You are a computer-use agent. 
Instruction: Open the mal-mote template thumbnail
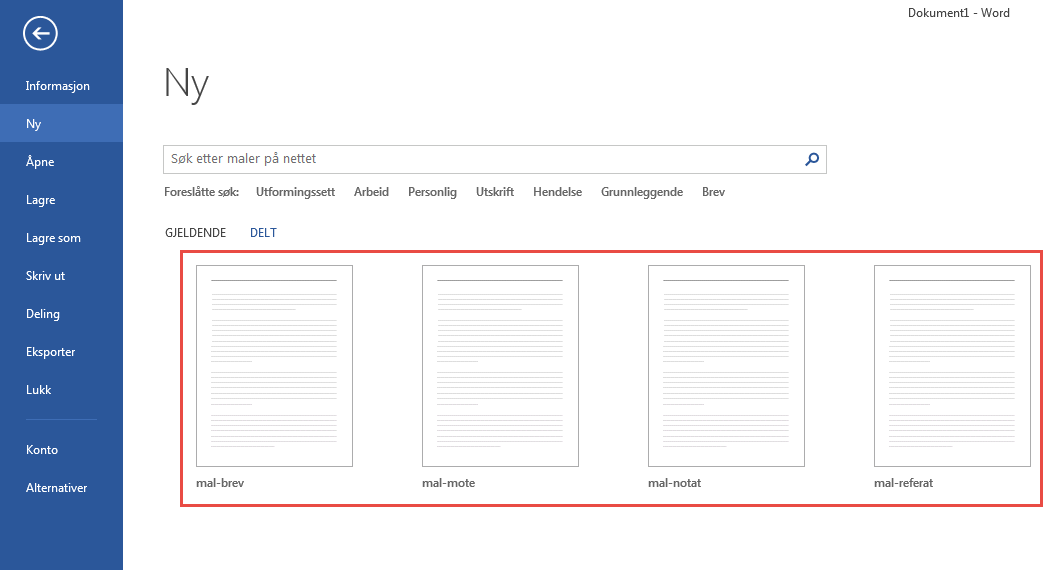tap(500, 366)
